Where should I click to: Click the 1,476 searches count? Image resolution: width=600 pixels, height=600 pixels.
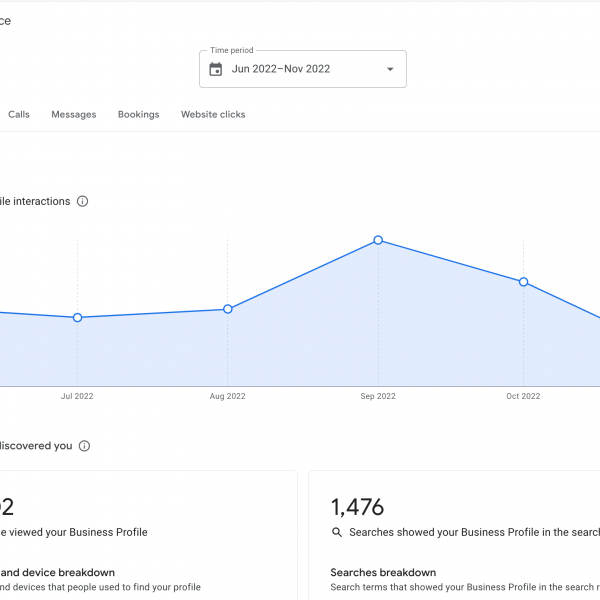(357, 507)
